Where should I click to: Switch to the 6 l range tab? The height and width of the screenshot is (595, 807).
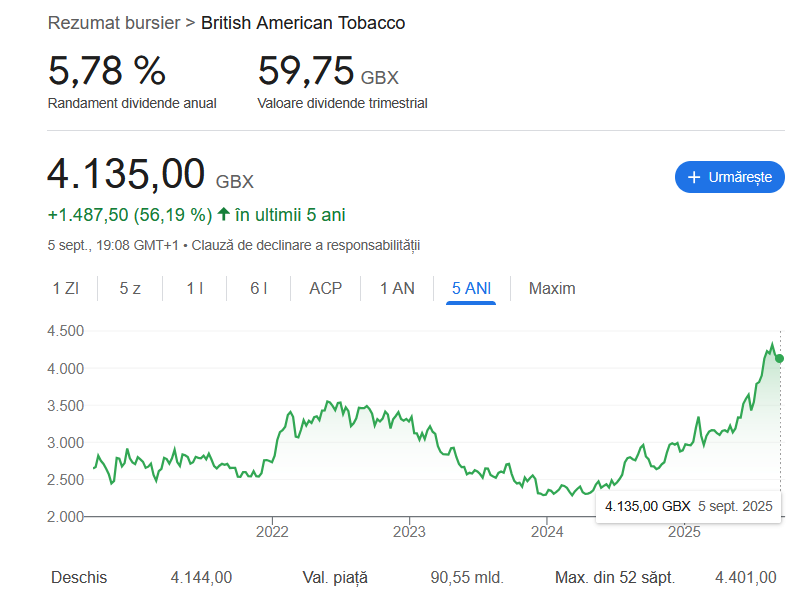pyautogui.click(x=259, y=288)
